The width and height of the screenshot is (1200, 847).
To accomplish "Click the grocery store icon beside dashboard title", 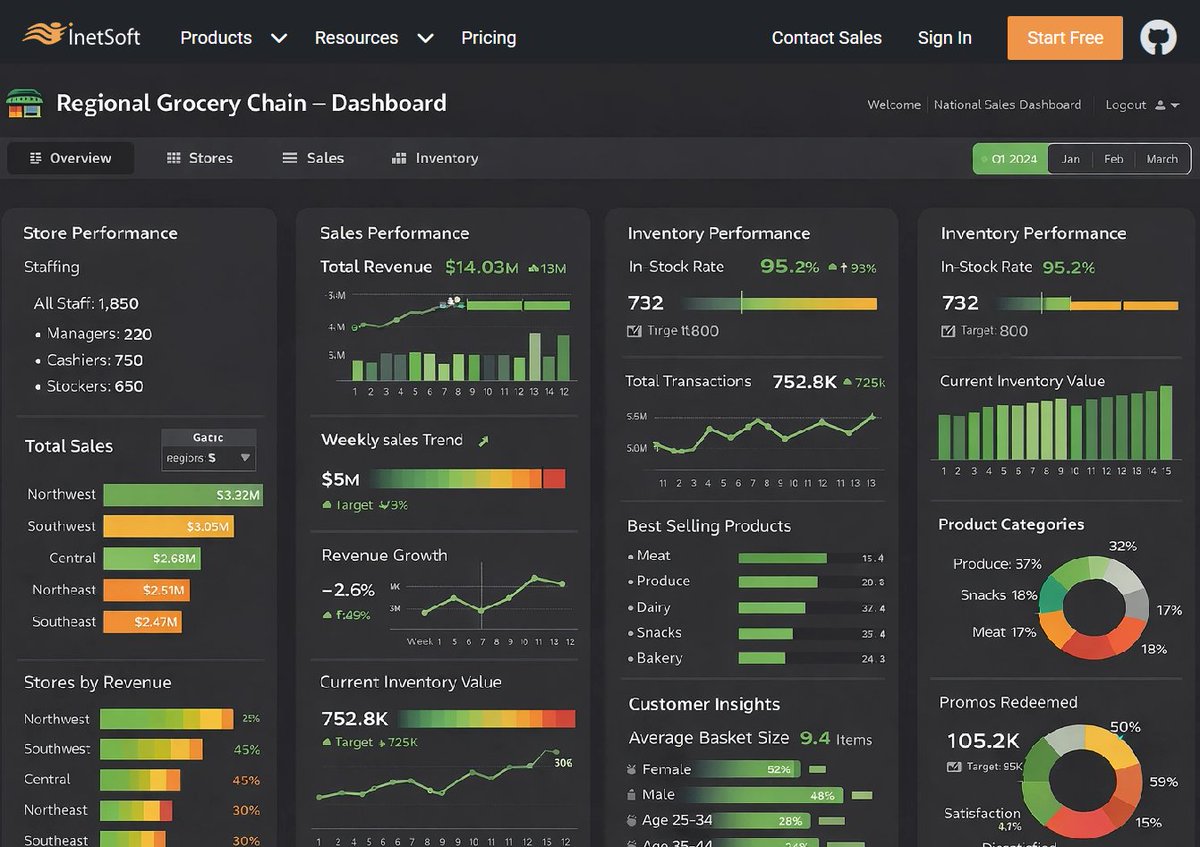I will [25, 103].
